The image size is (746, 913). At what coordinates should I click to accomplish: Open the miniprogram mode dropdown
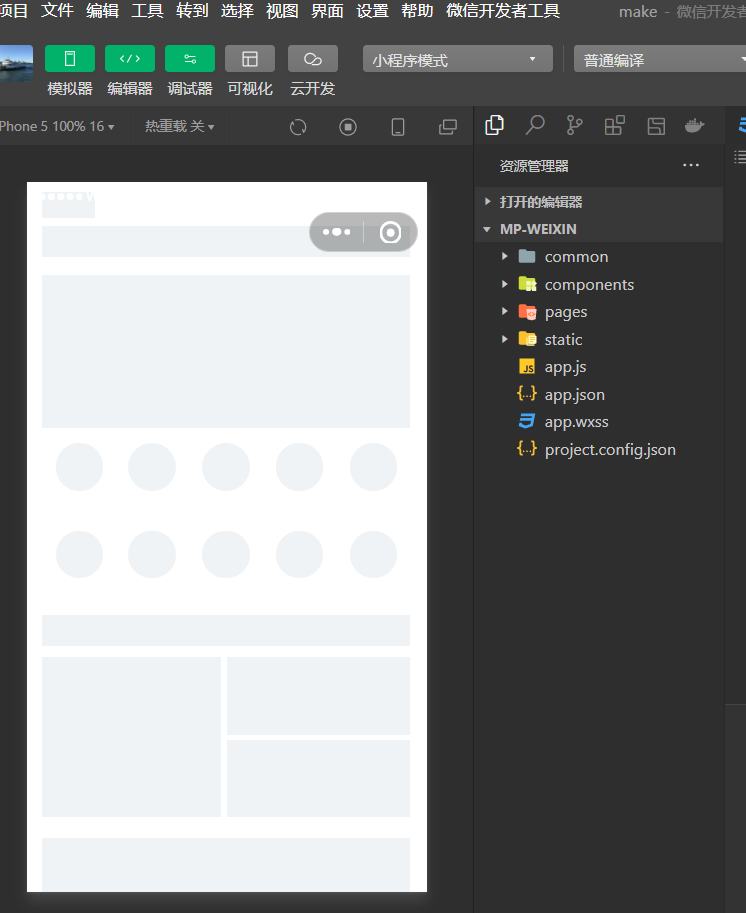point(457,60)
